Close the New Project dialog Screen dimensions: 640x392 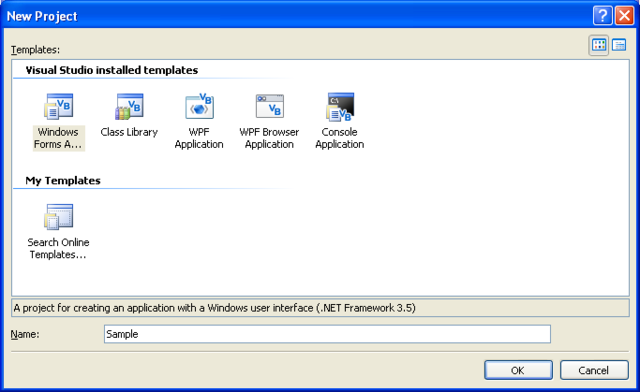[624, 16]
